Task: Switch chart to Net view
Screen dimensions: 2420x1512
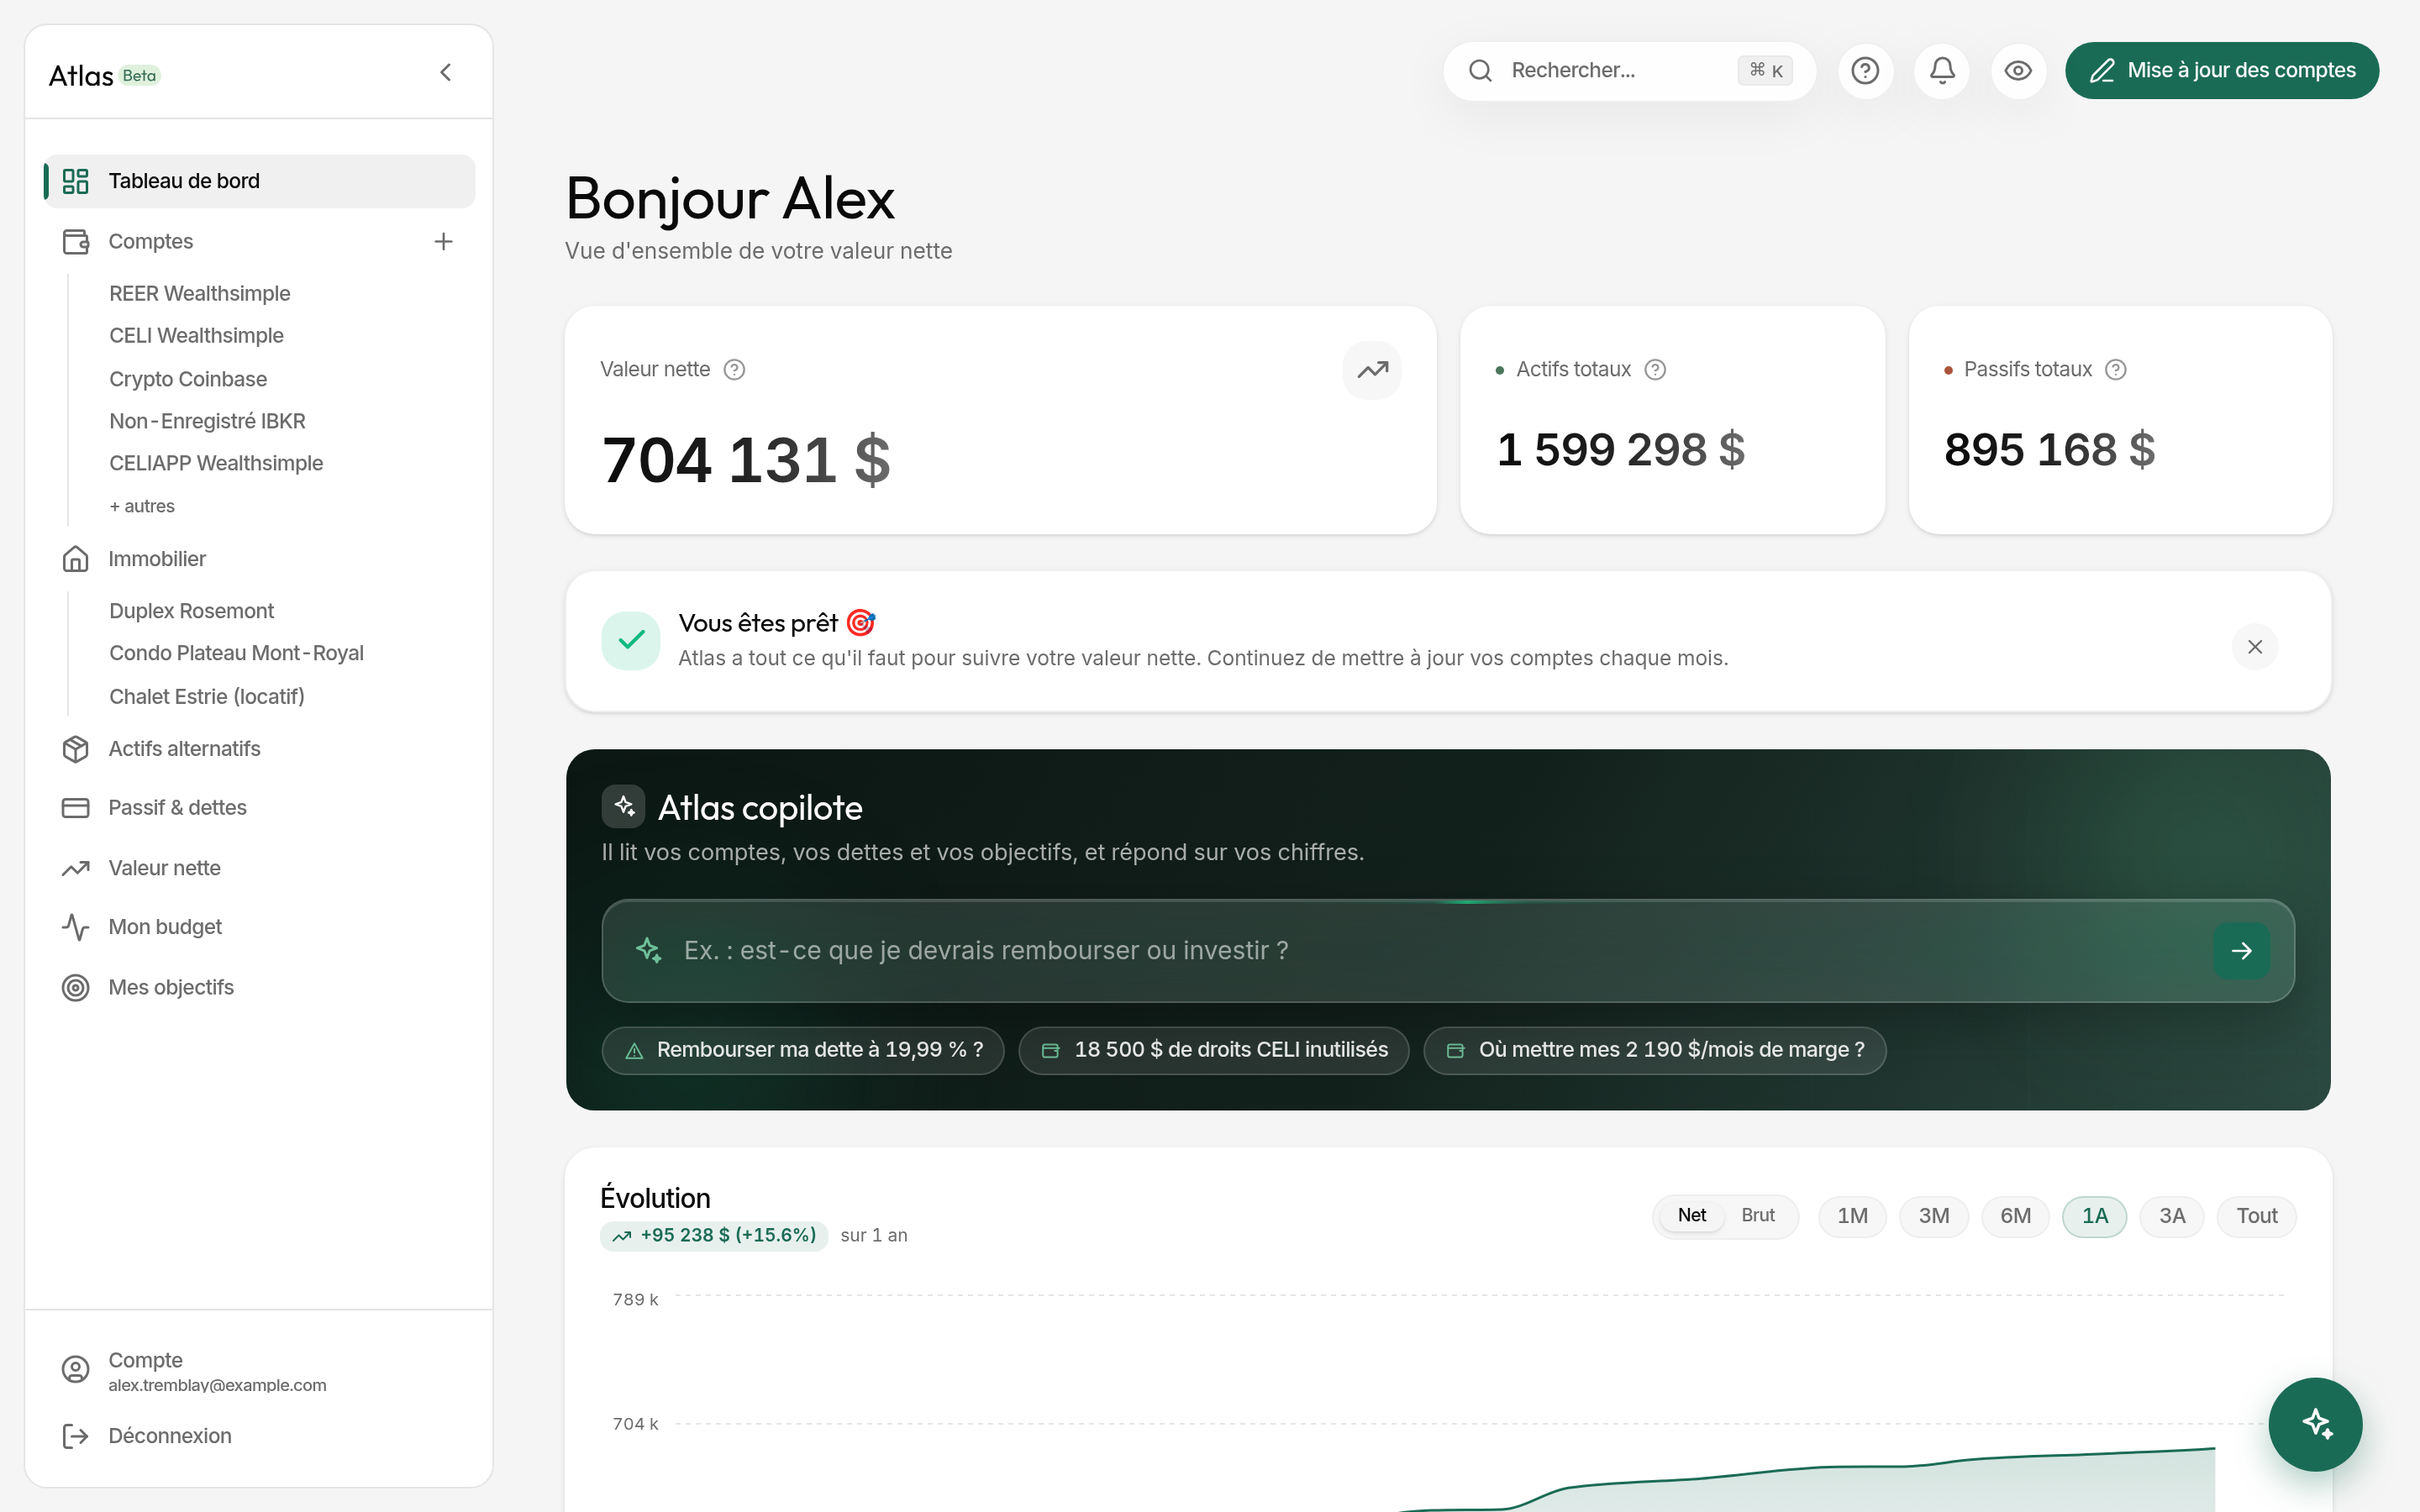Action: click(x=1692, y=1216)
